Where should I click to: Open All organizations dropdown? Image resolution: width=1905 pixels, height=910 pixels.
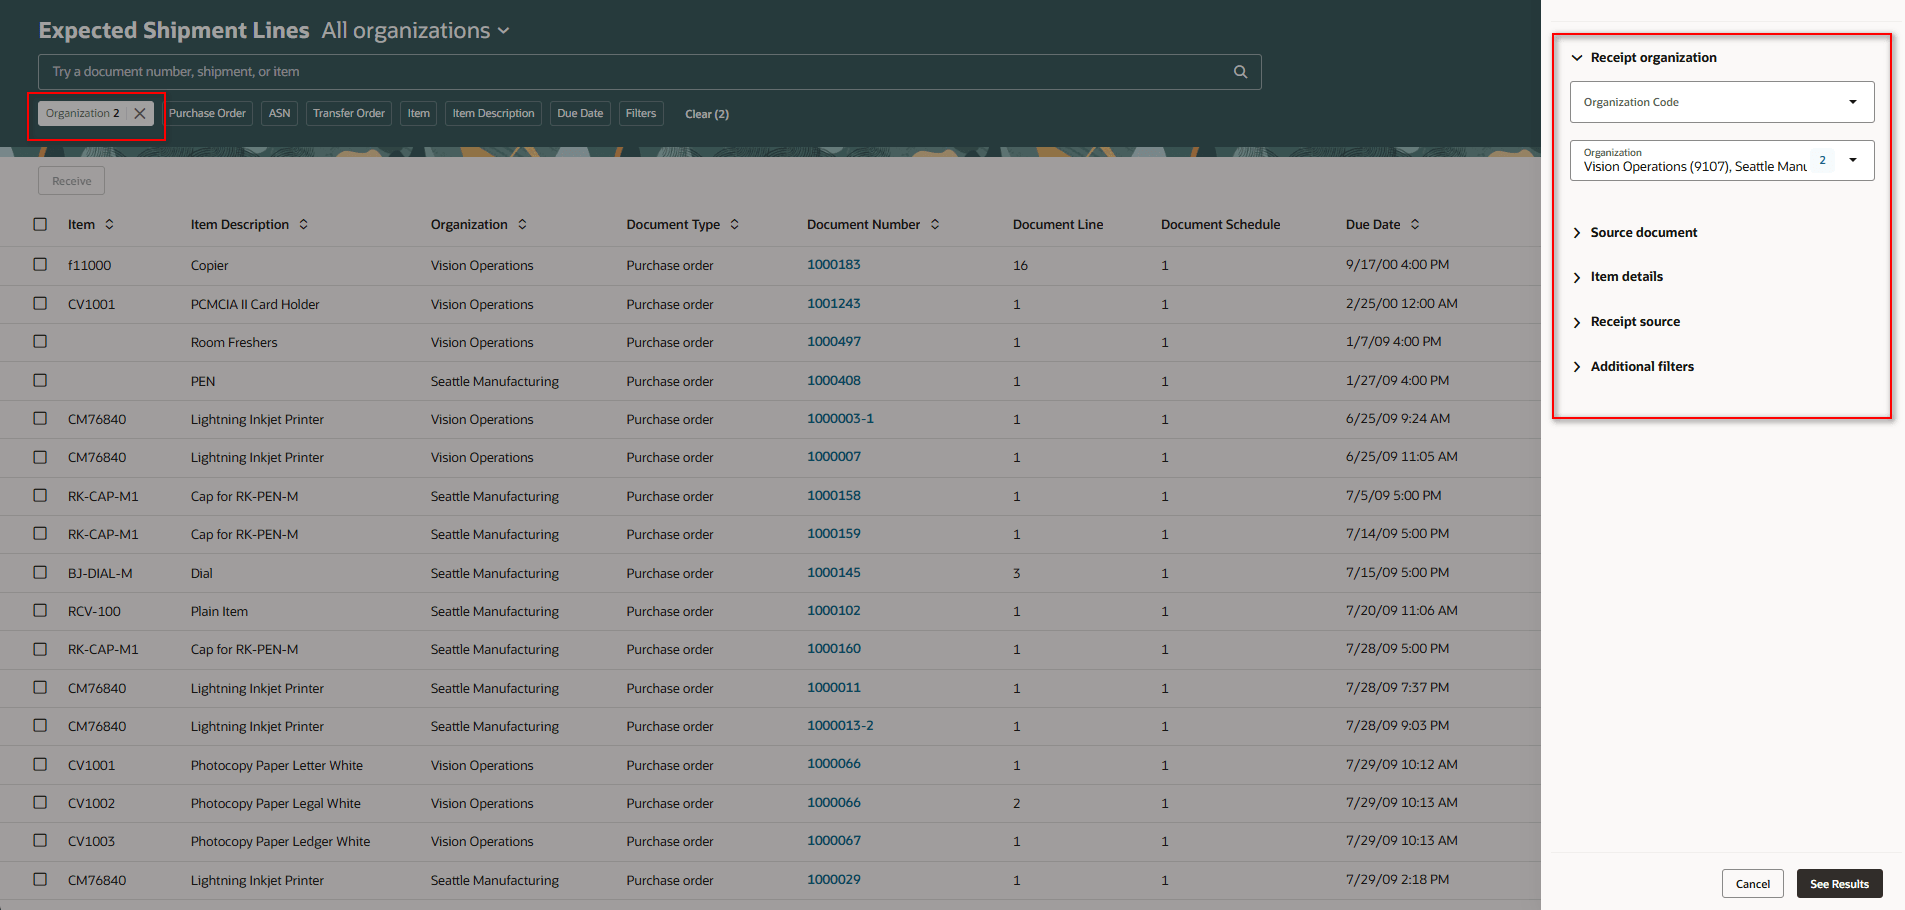(x=416, y=31)
